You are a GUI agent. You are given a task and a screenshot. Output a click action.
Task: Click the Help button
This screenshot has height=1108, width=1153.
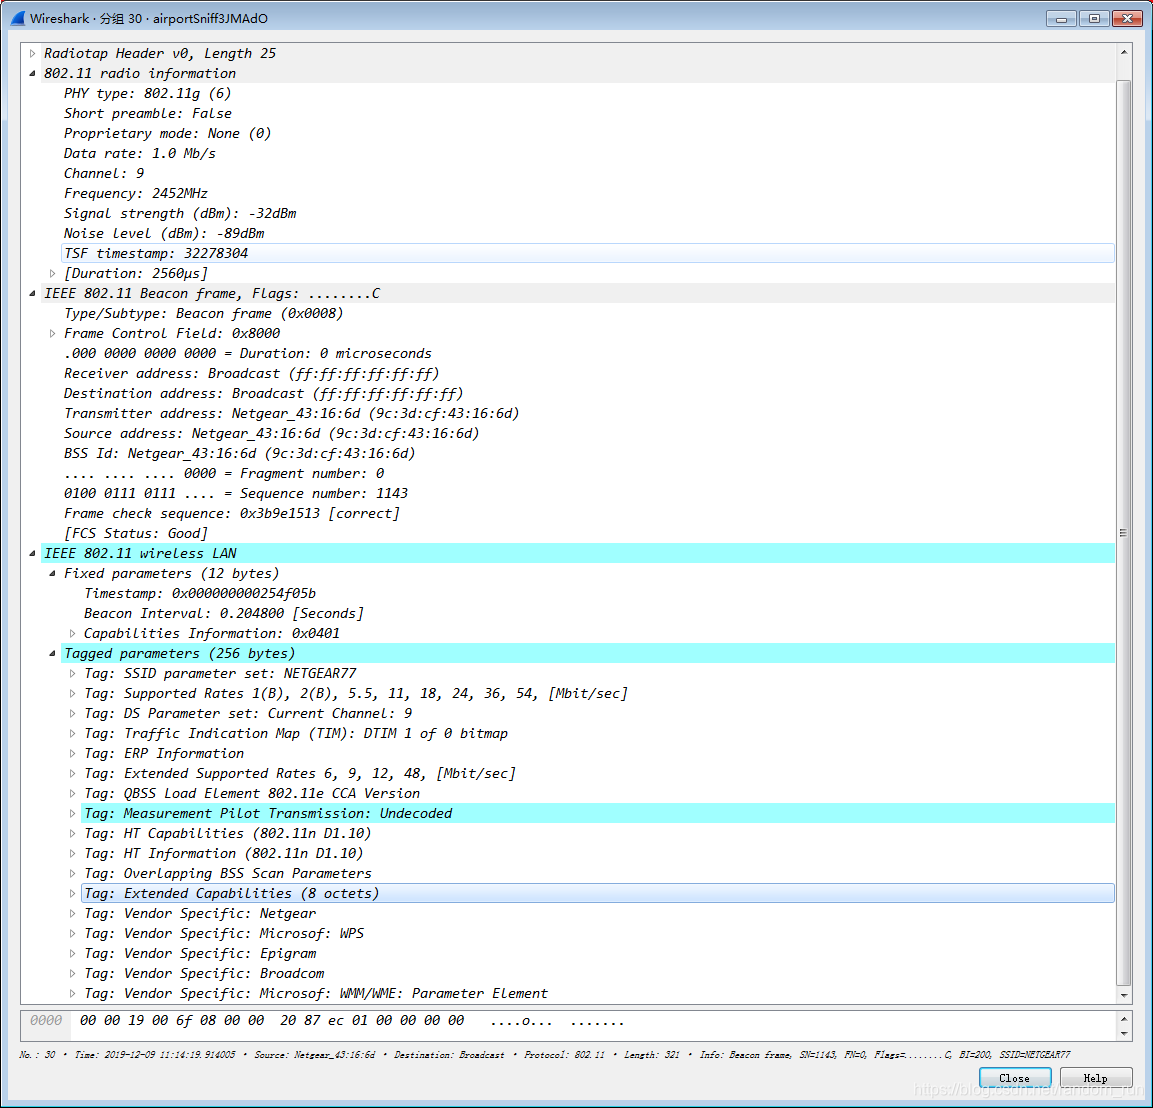(1095, 1078)
